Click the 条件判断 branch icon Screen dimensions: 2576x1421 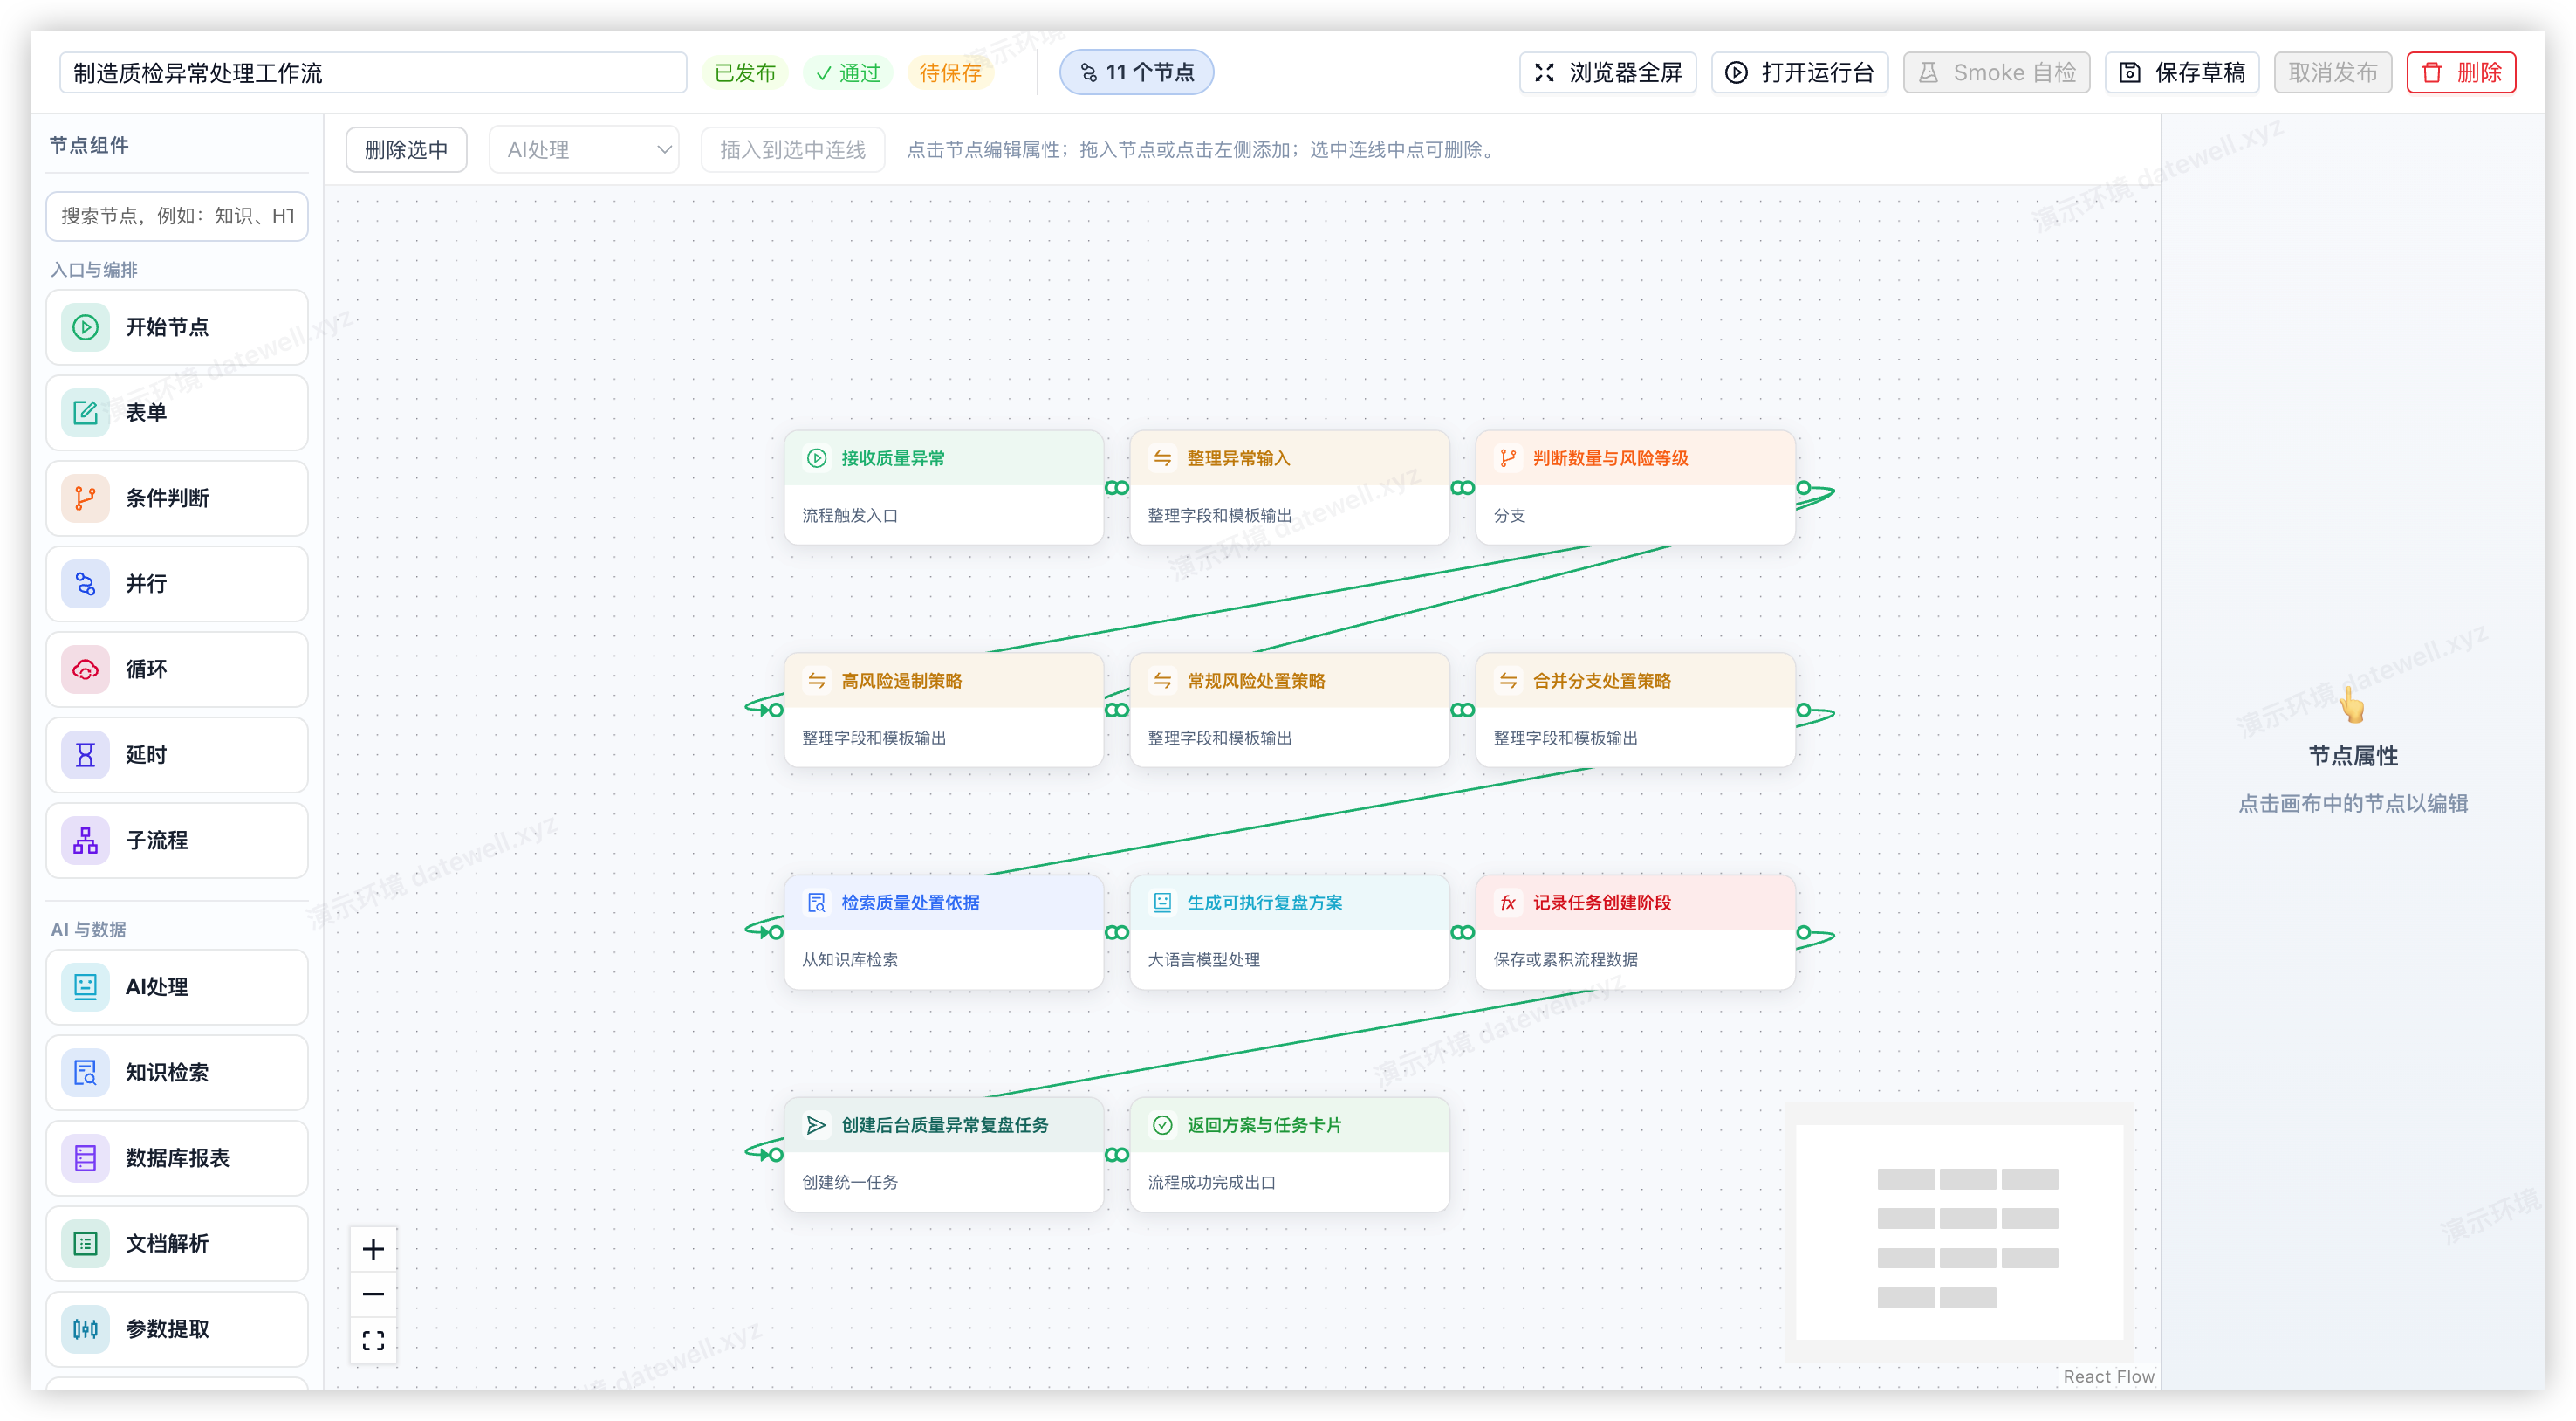(x=85, y=498)
